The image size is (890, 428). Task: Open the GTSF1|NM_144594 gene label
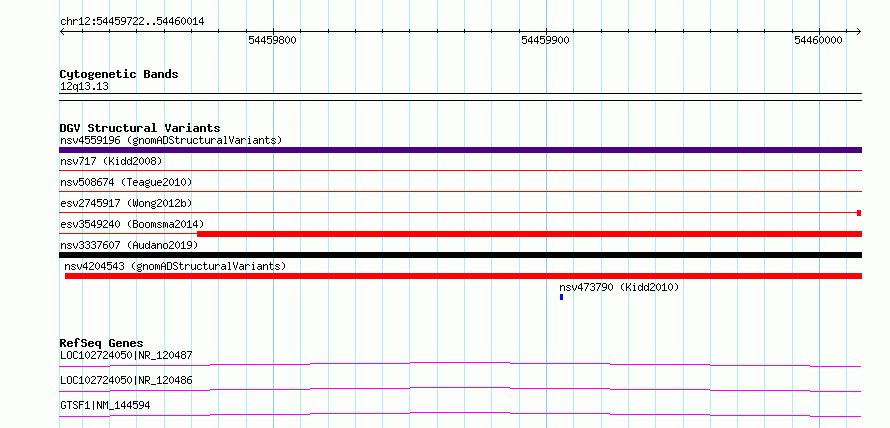point(105,405)
